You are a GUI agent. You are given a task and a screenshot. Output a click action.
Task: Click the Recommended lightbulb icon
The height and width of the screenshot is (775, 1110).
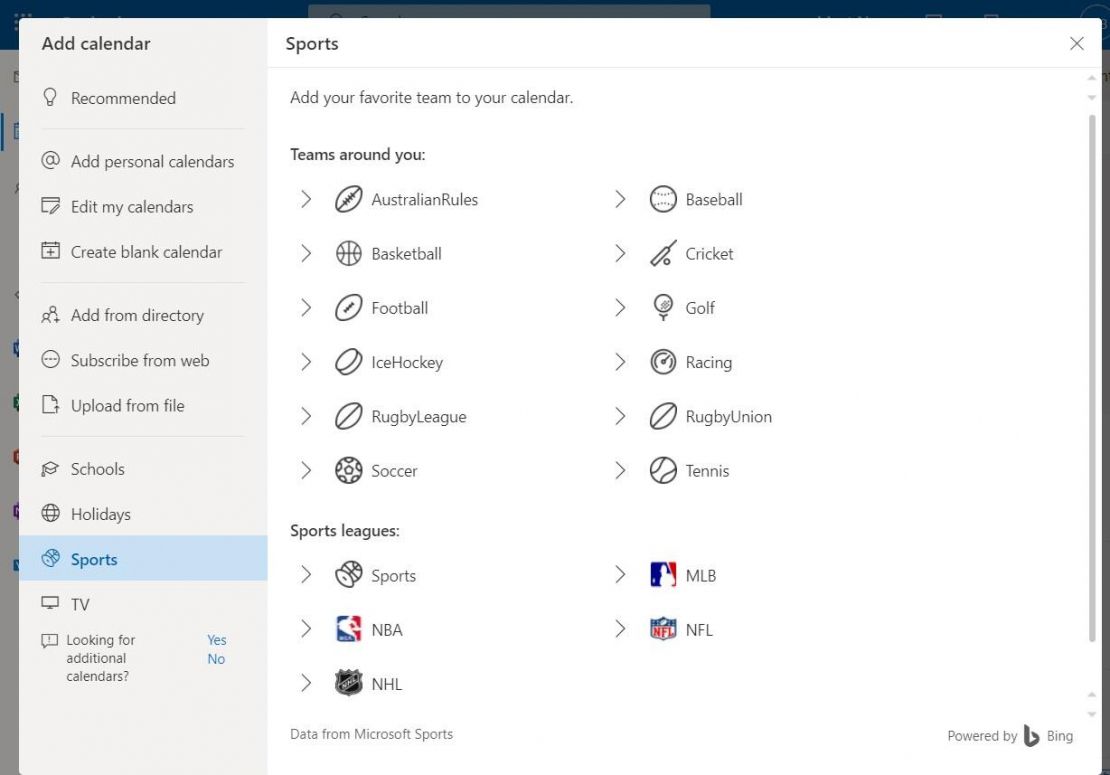click(x=51, y=97)
